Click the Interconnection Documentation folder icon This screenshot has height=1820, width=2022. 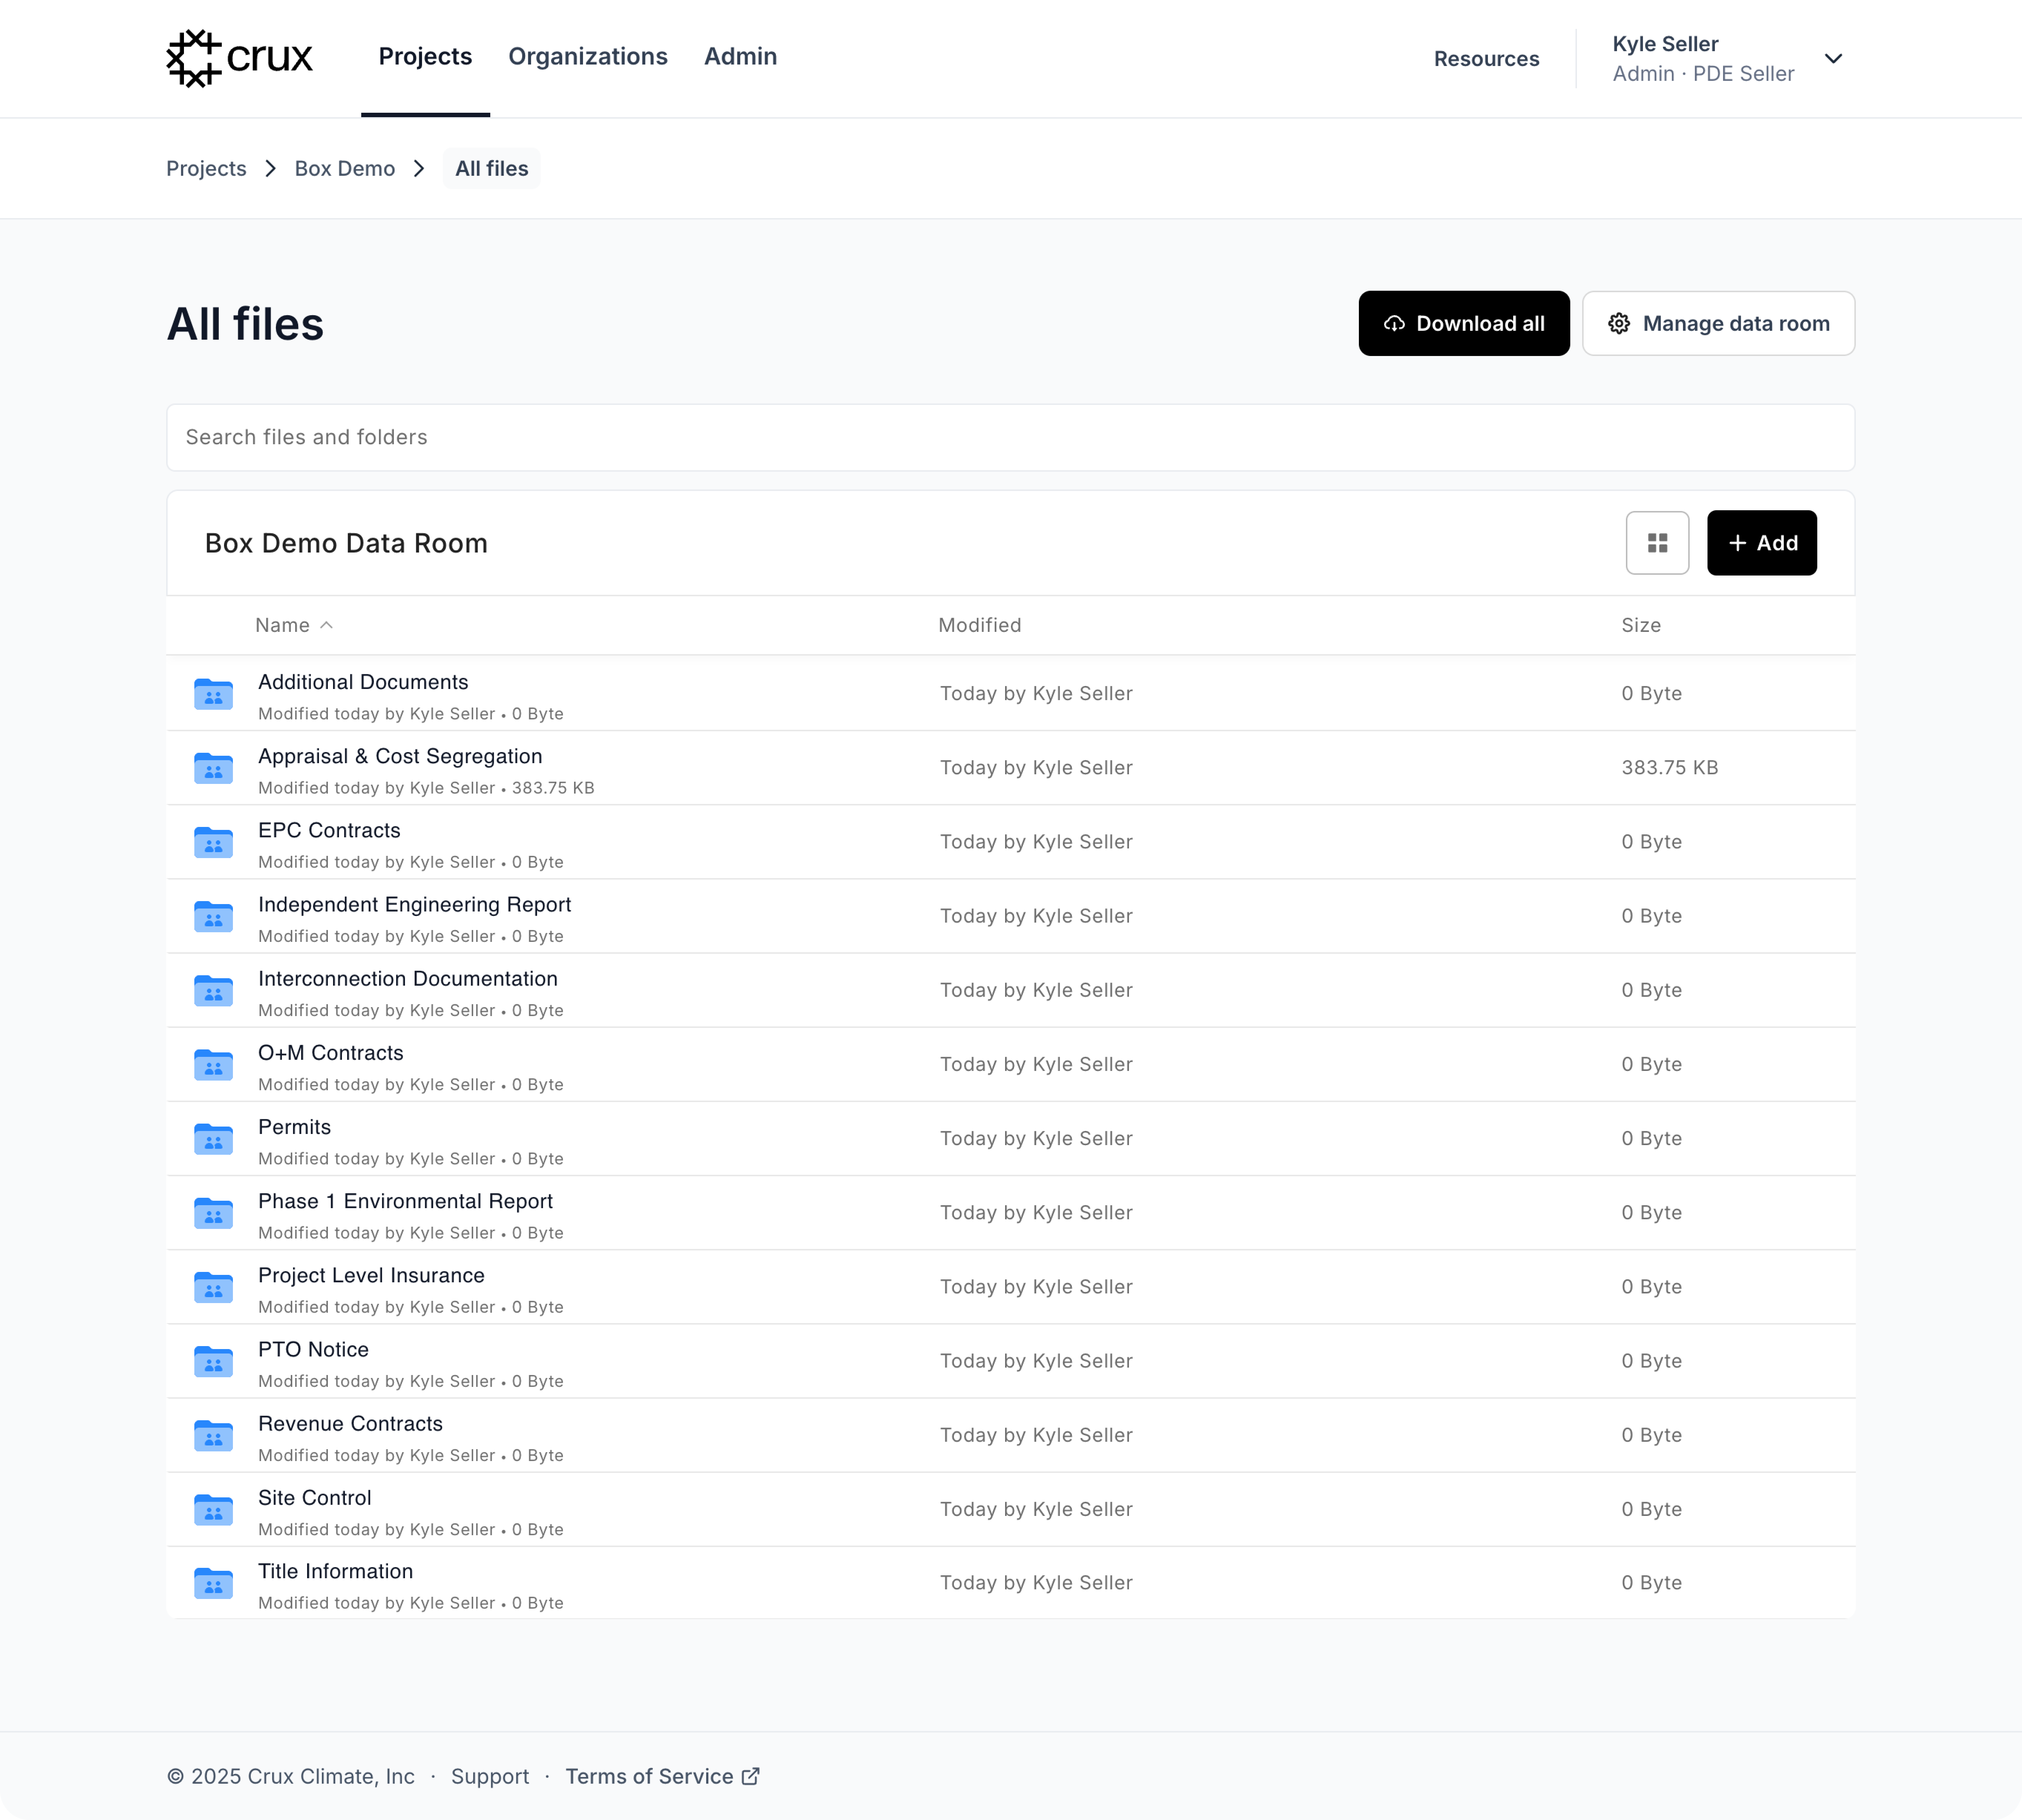pos(213,990)
